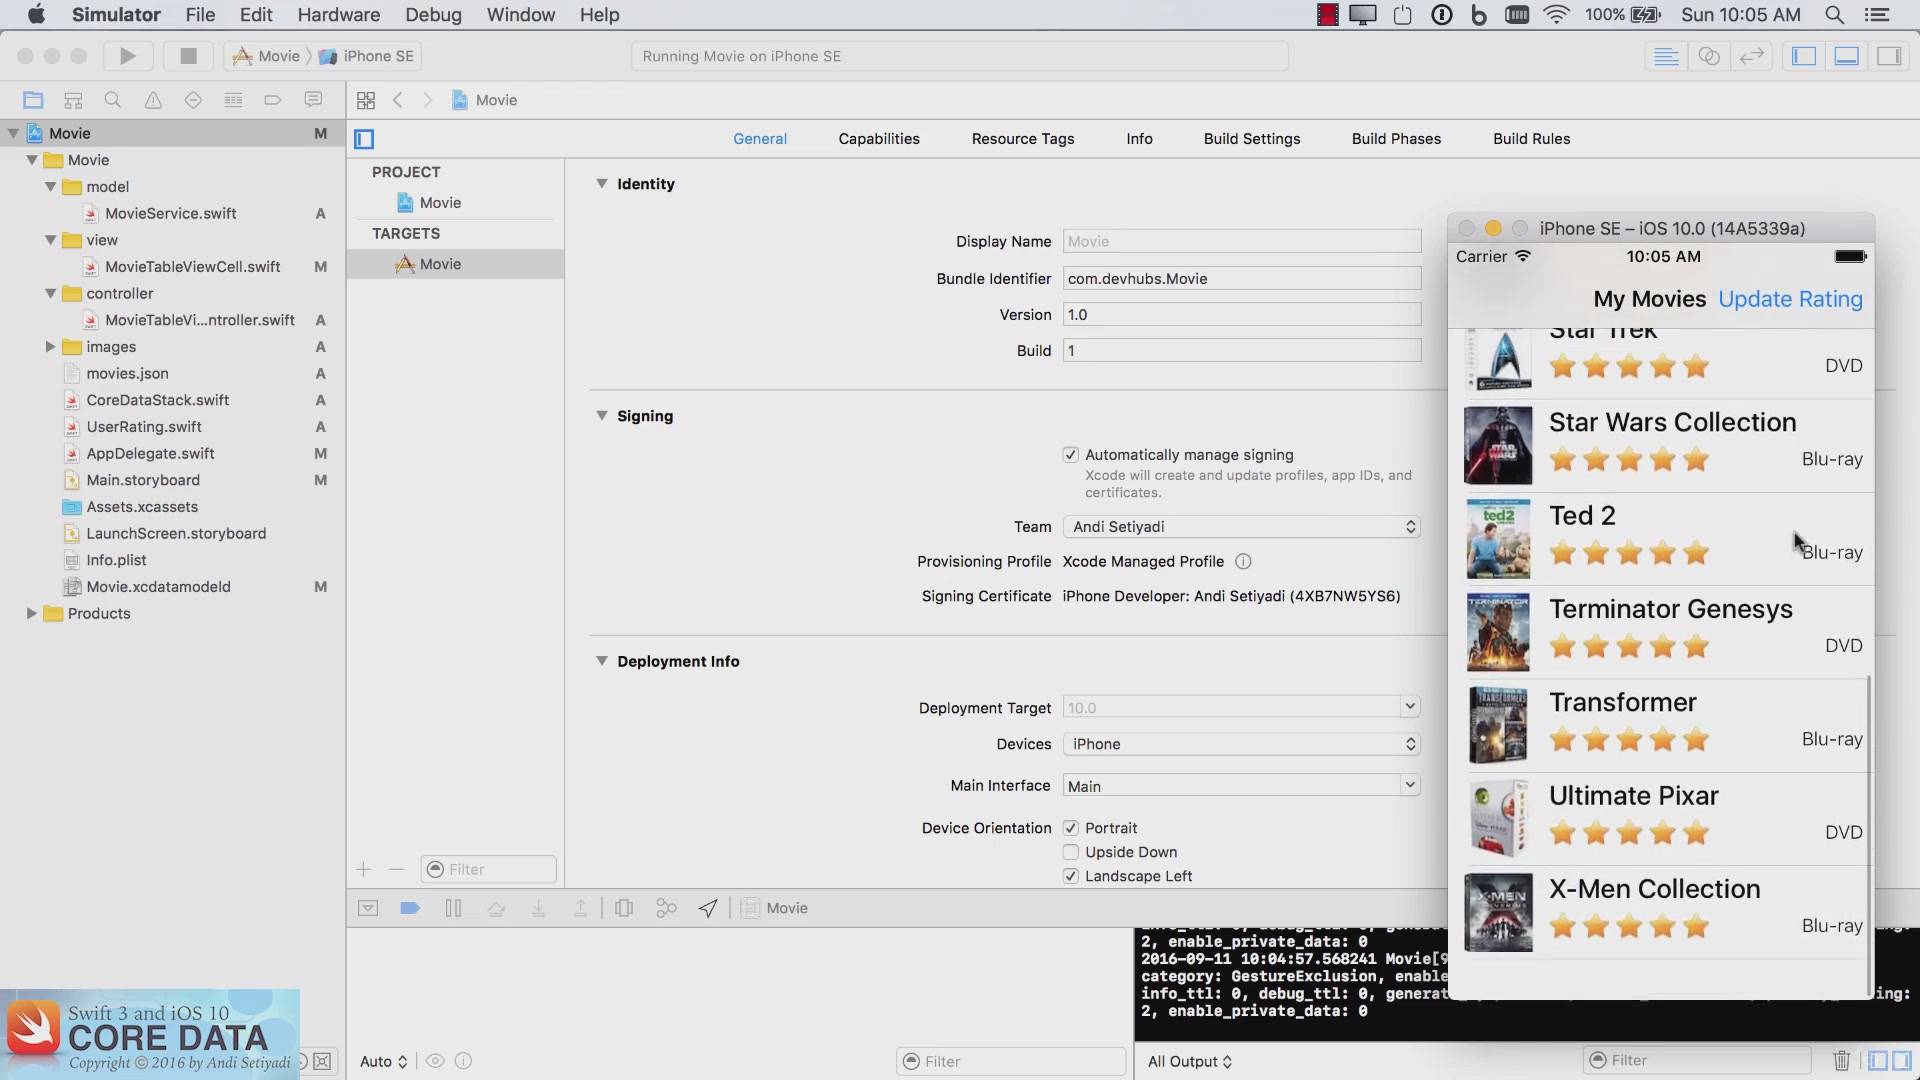
Task: Select the Movie target in TARGETS
Action: click(455, 264)
